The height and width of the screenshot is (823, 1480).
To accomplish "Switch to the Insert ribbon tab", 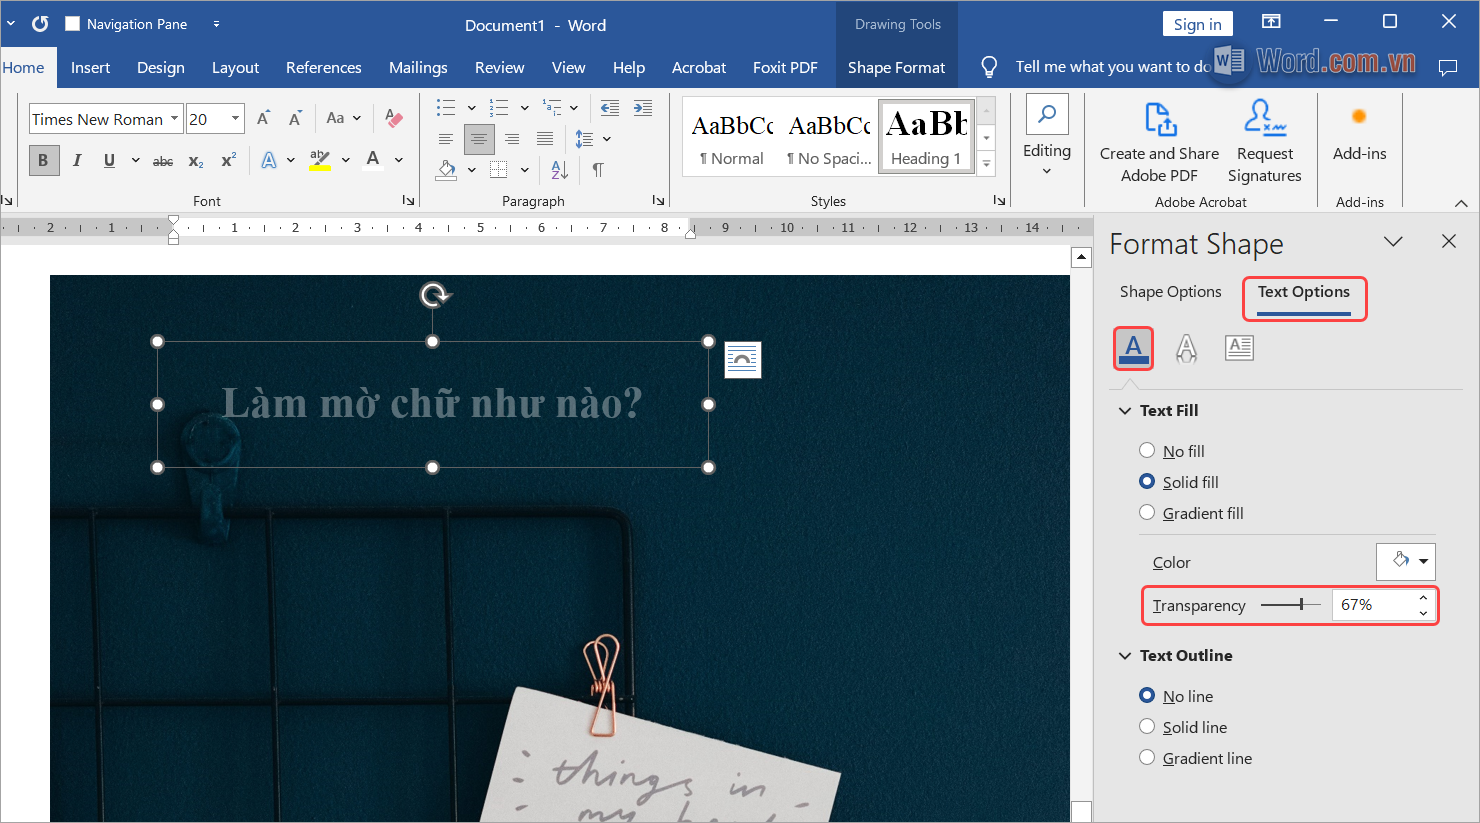I will click(90, 67).
